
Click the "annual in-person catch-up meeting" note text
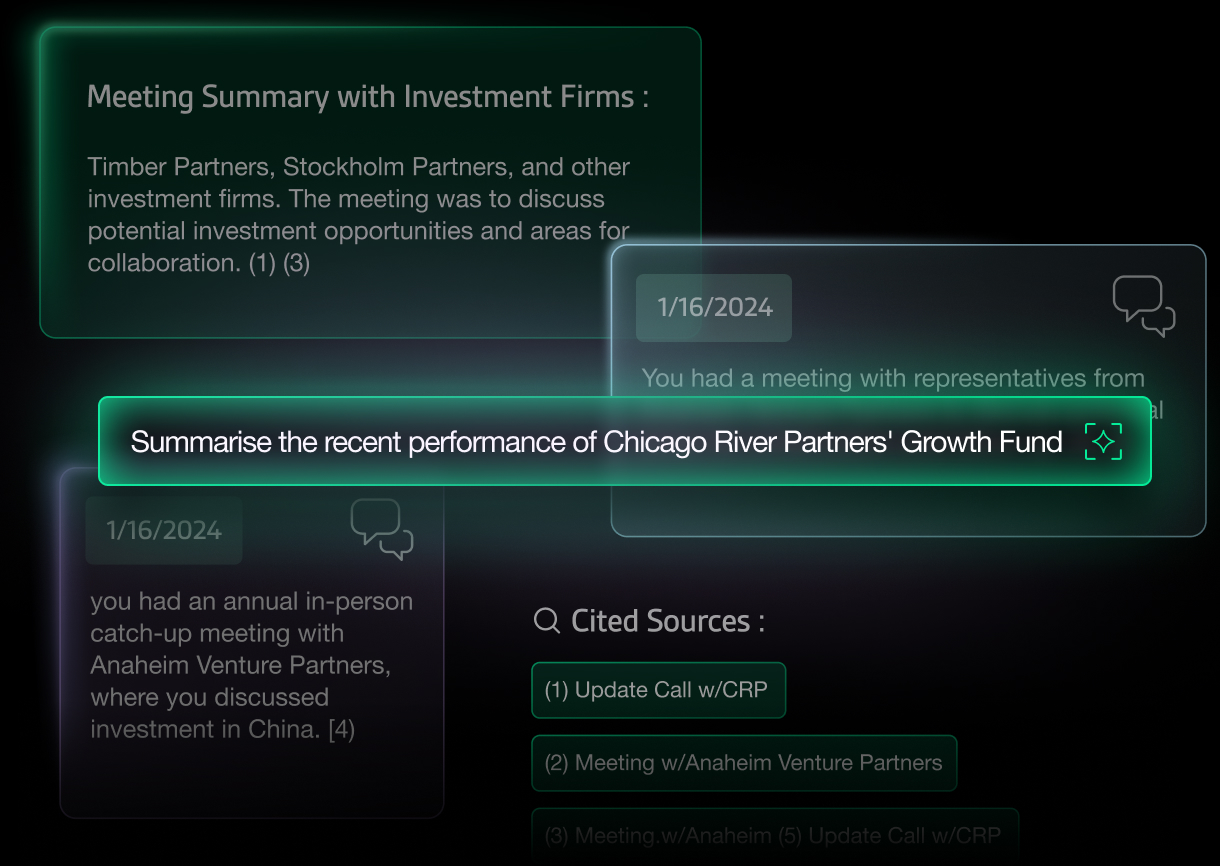tap(251, 617)
